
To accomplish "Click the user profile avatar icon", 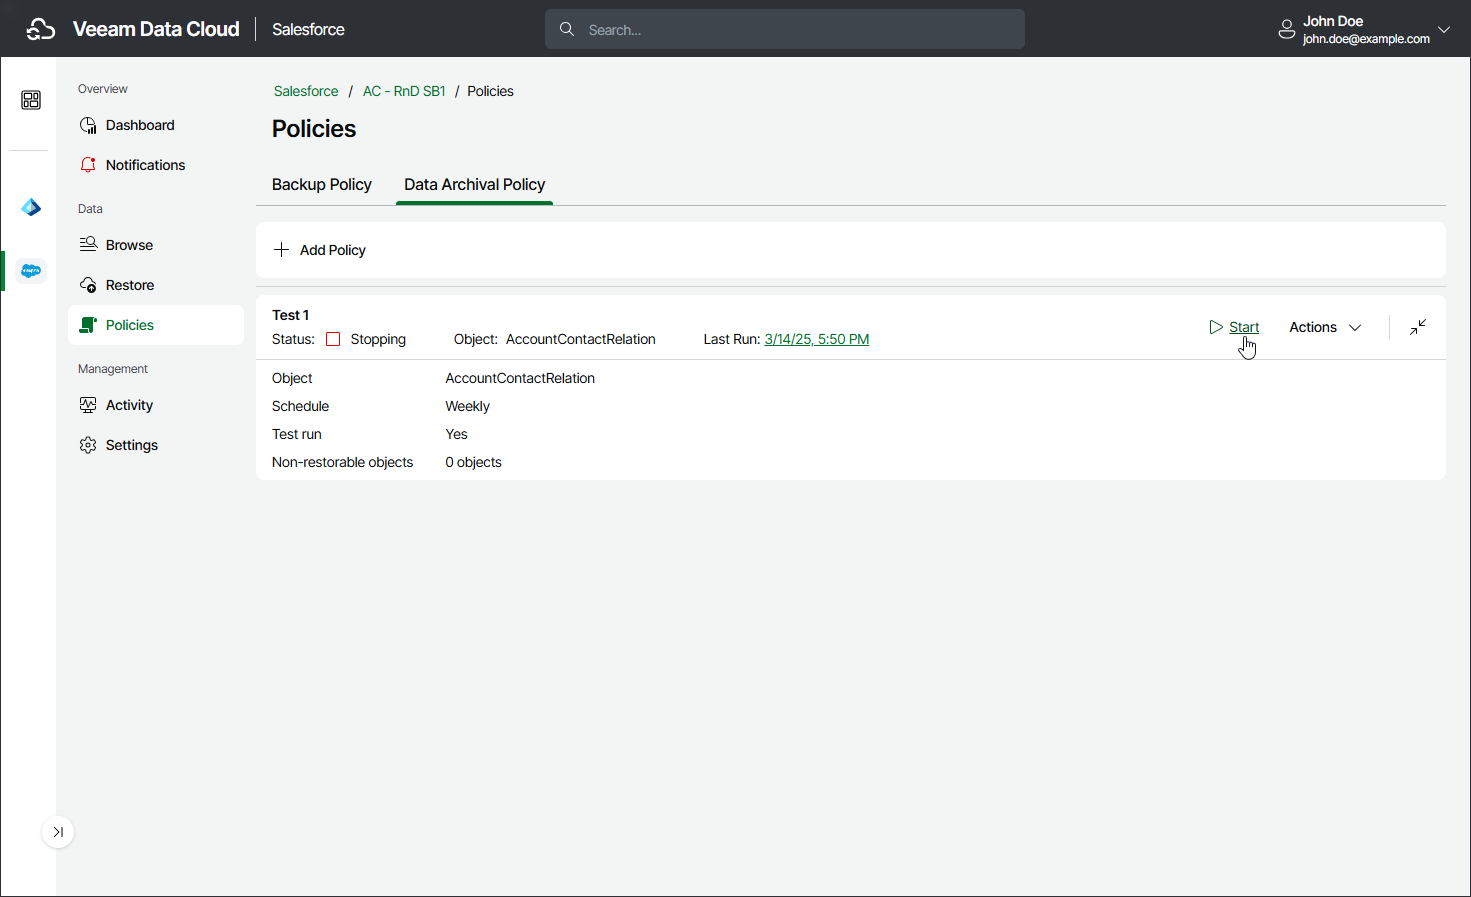I will tap(1287, 30).
